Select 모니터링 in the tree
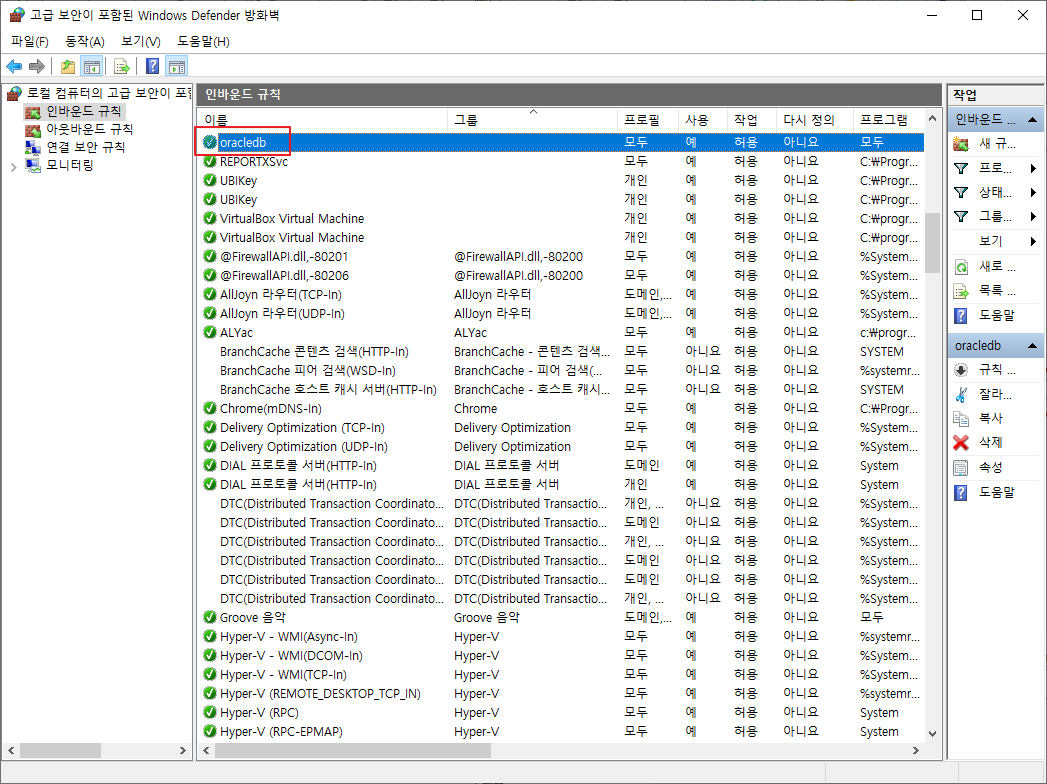 click(x=70, y=165)
